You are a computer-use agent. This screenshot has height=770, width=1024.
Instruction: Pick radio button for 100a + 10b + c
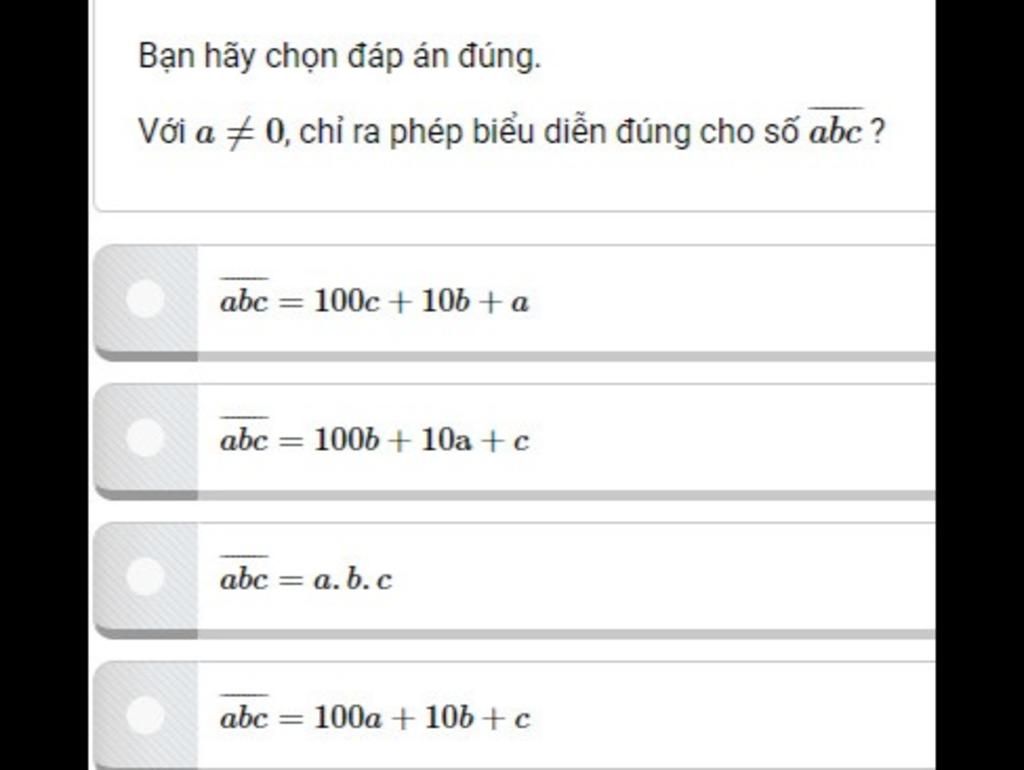pyautogui.click(x=145, y=714)
